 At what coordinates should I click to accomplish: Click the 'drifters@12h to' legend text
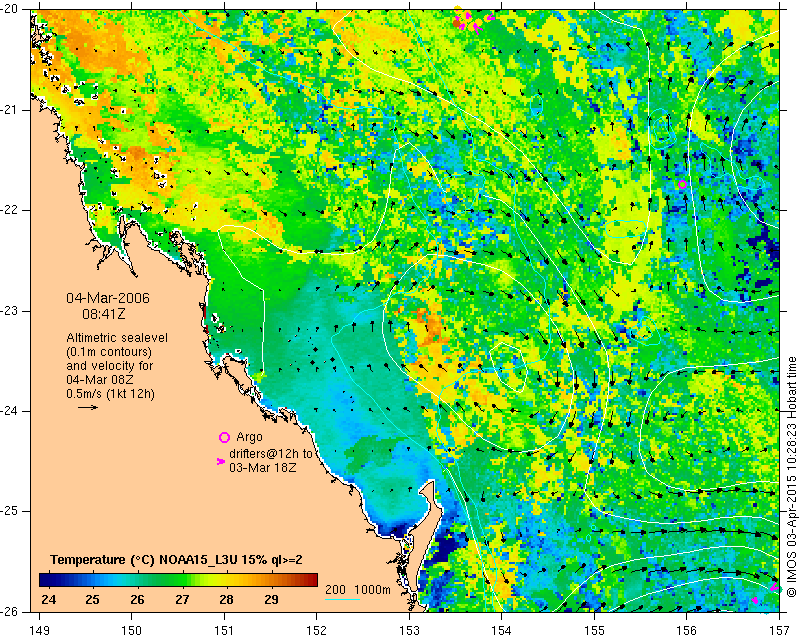click(x=270, y=454)
